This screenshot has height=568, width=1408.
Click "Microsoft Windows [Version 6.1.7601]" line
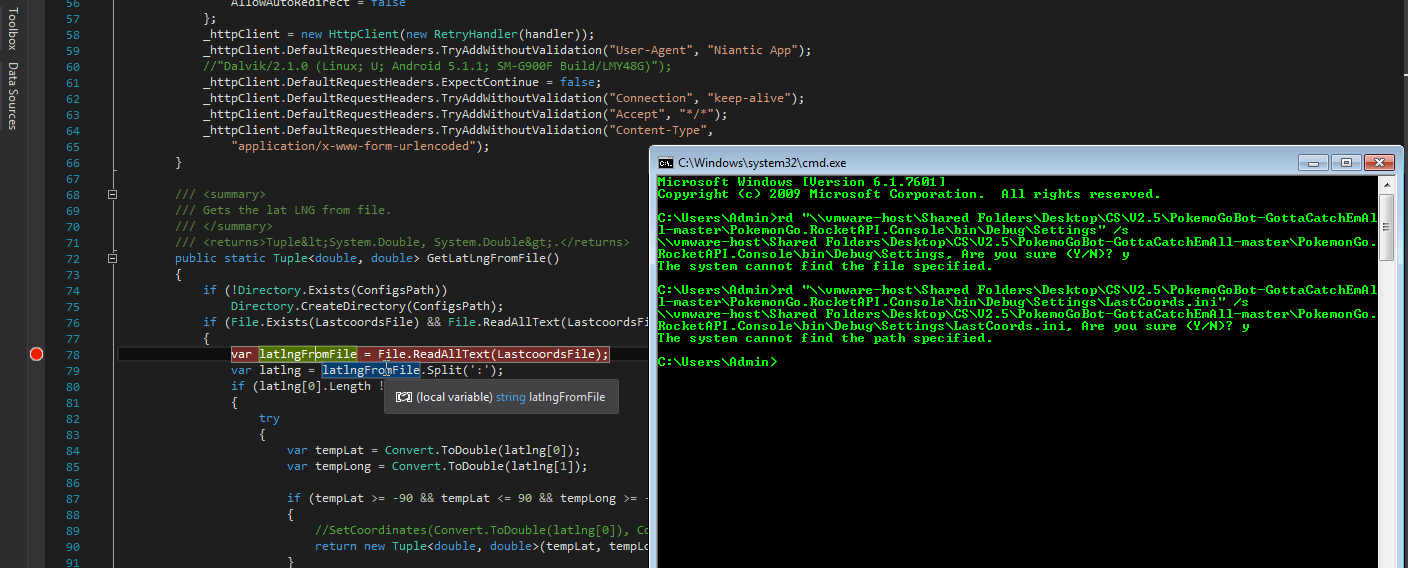801,182
